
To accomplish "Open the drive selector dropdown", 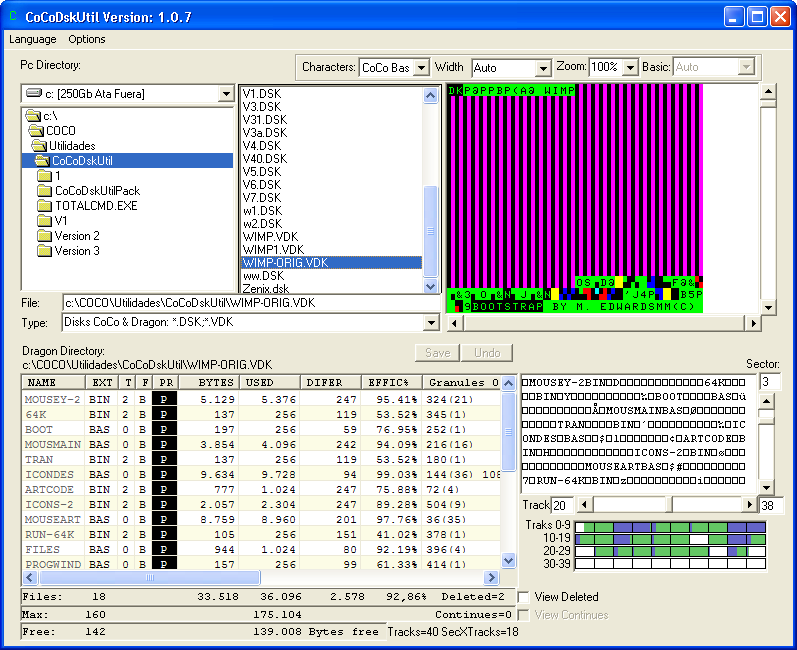I will pyautogui.click(x=226, y=94).
